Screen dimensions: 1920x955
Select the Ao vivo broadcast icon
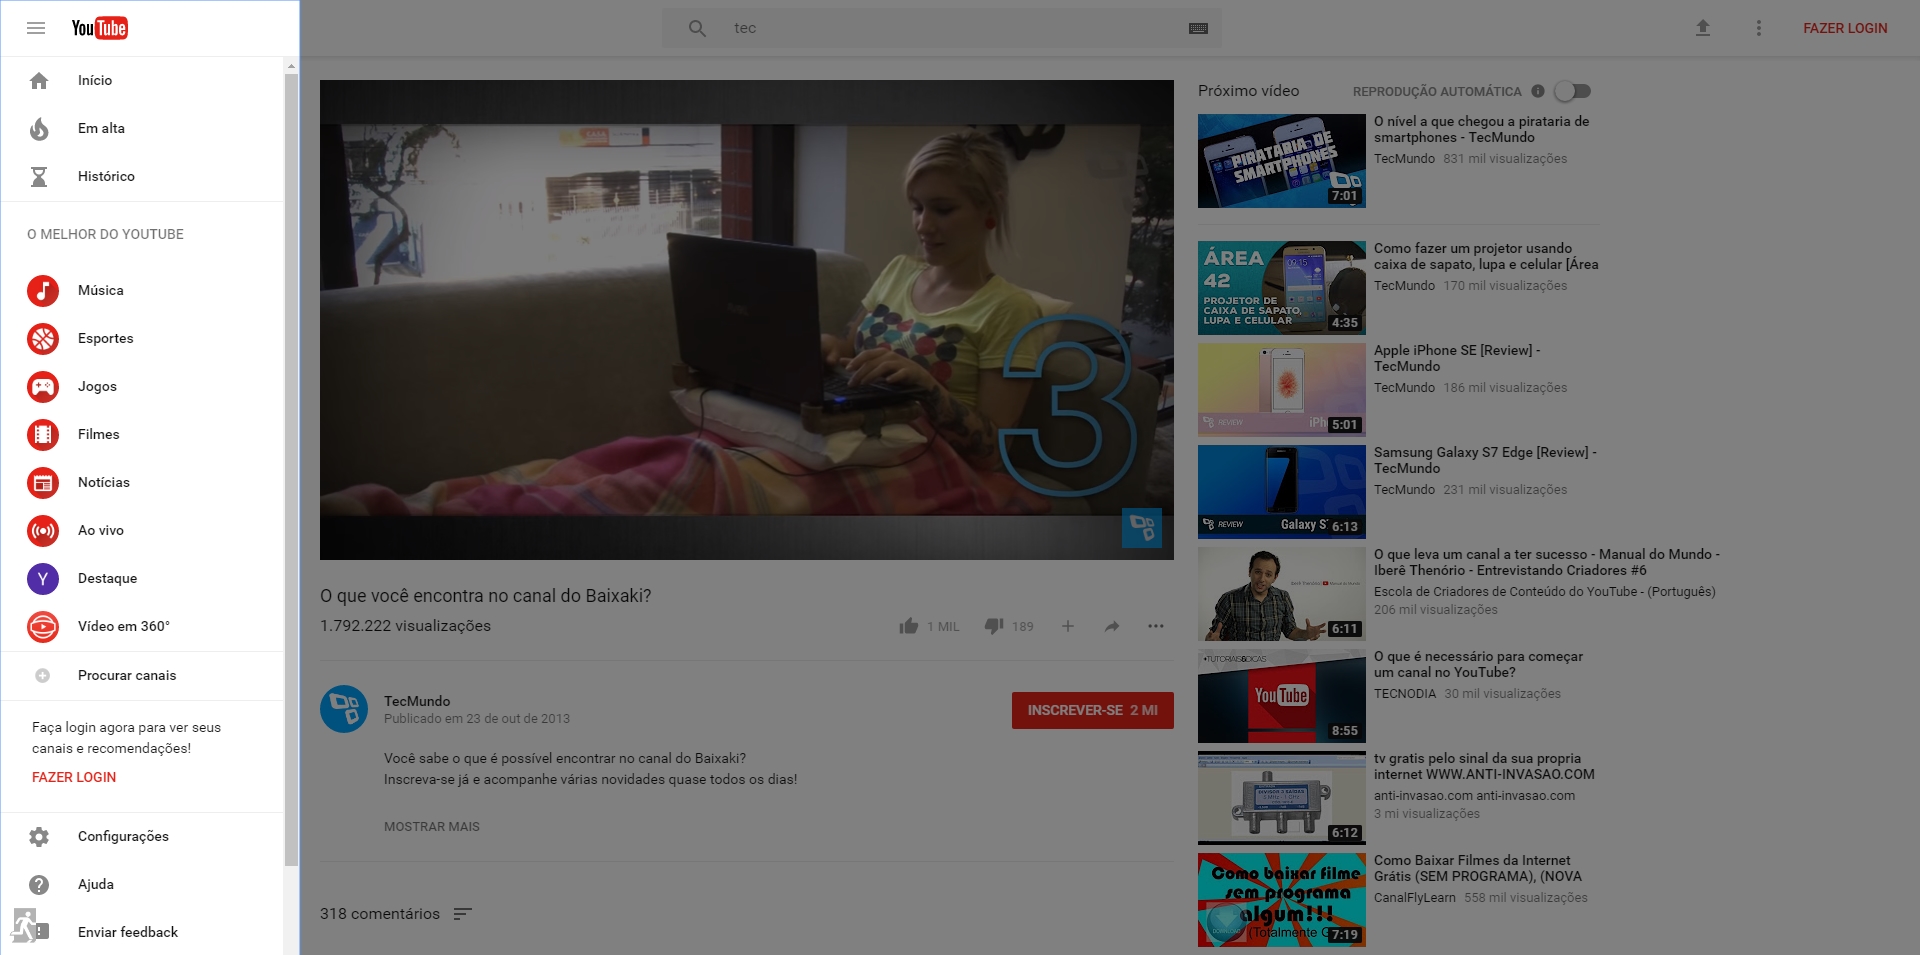coord(42,531)
